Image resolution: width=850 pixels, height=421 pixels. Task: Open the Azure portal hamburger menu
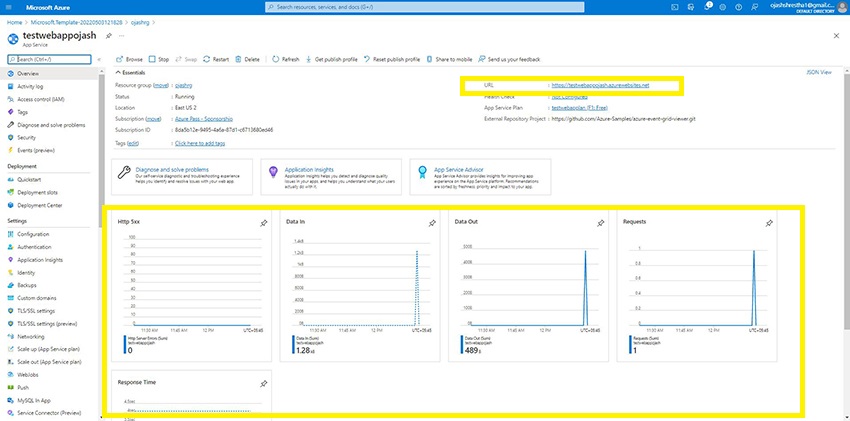pyautogui.click(x=8, y=7)
